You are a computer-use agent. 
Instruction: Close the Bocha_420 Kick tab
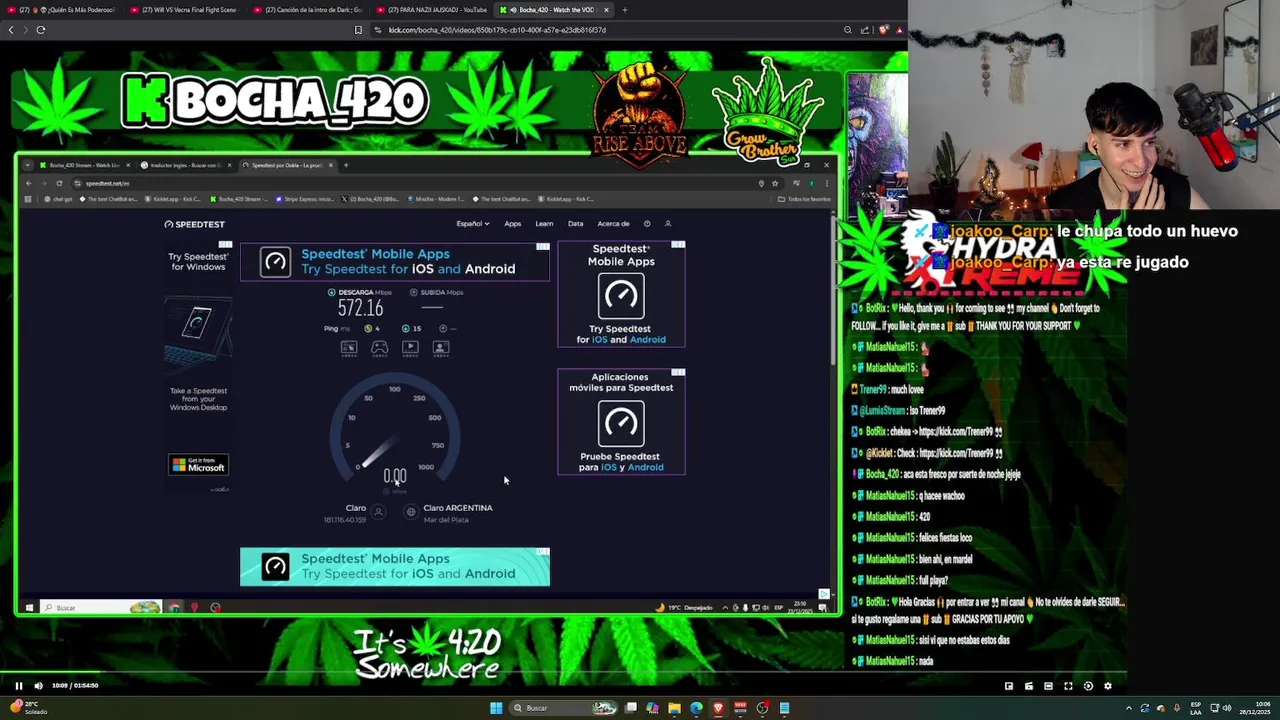[606, 10]
